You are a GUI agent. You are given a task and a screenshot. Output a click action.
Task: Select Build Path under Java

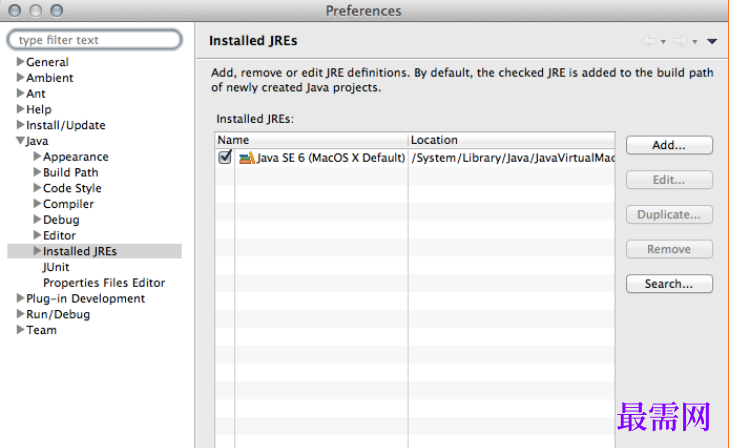[71, 172]
